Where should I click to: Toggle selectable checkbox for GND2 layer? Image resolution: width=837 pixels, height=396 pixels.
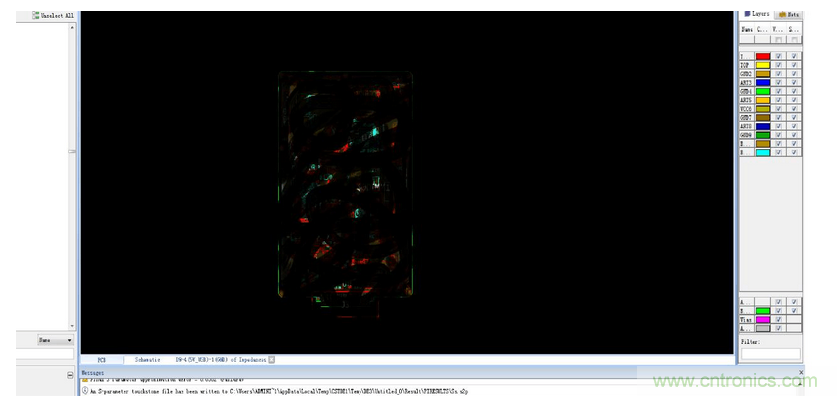794,74
